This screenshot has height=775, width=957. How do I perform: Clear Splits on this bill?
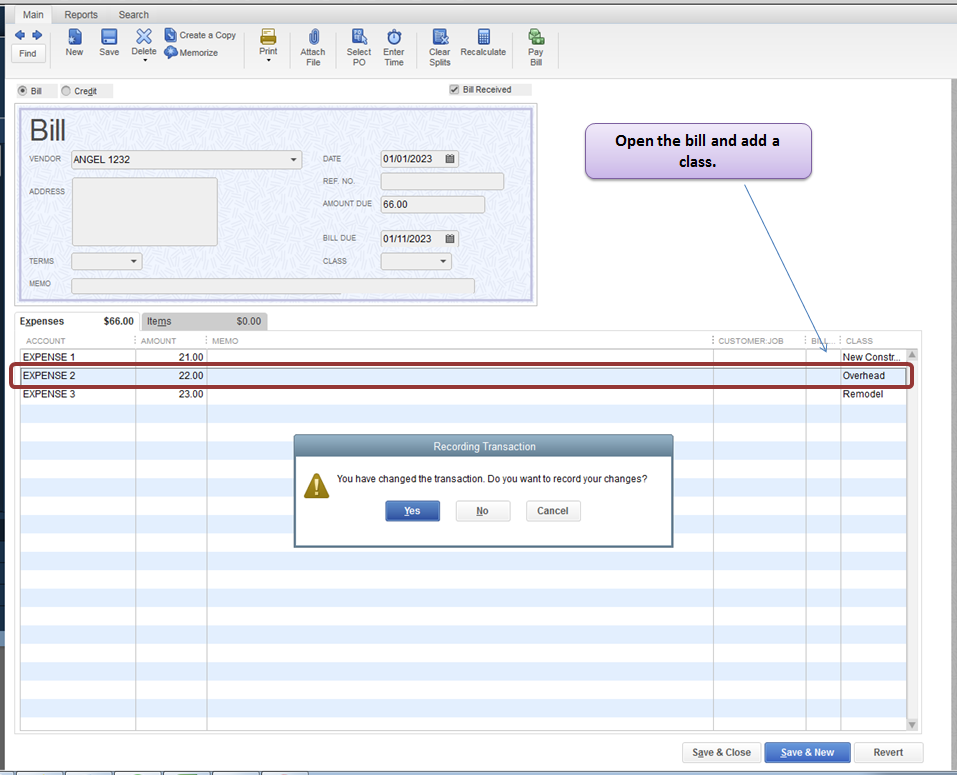(x=439, y=47)
